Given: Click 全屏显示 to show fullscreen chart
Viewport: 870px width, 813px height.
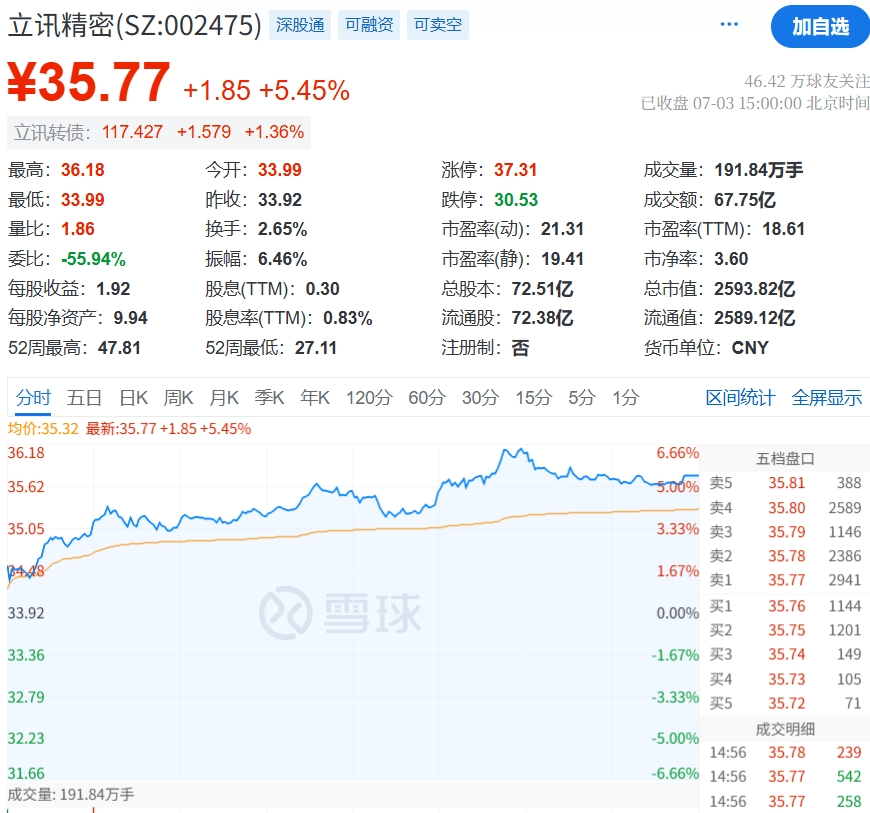Looking at the screenshot, I should pos(827,398).
